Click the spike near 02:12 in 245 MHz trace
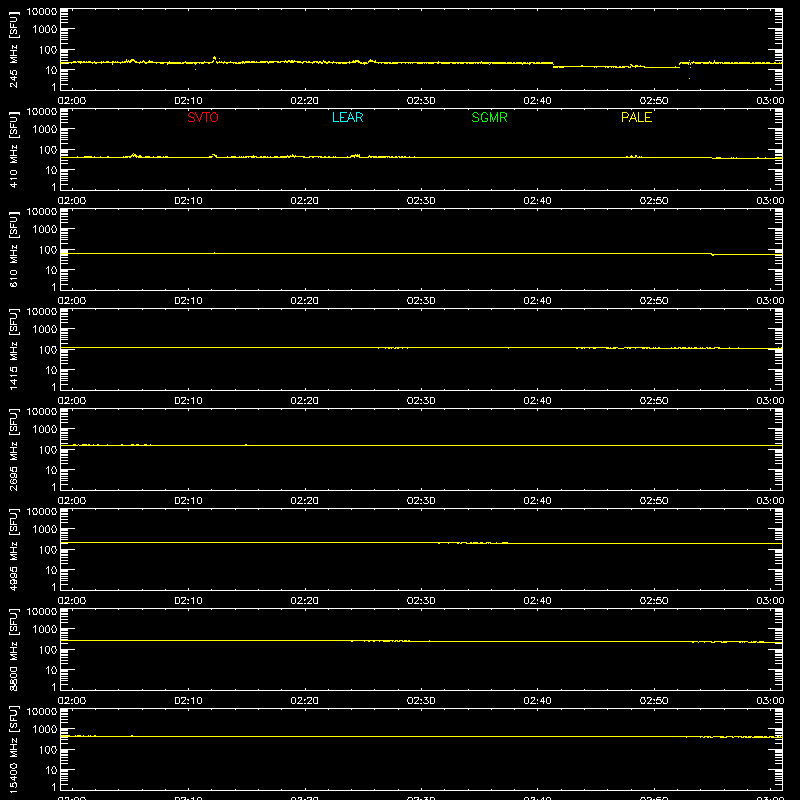The image size is (800, 800). (x=214, y=59)
